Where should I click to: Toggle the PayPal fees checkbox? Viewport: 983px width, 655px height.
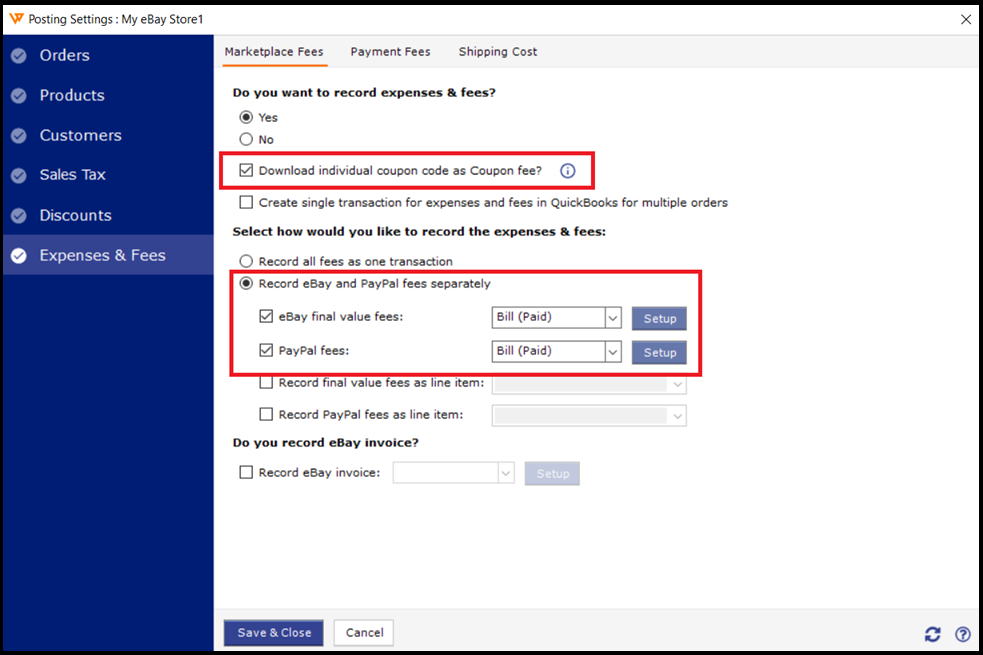266,350
